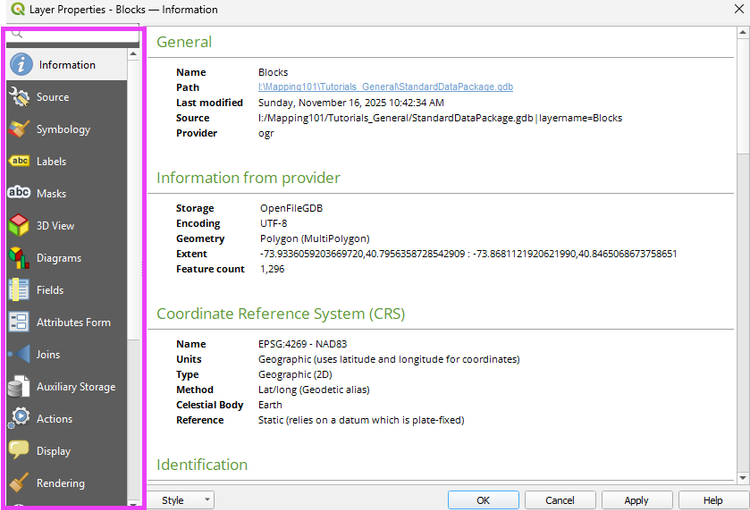
Task: Open the StandardDataPackage.gdb path link
Action: tap(386, 87)
